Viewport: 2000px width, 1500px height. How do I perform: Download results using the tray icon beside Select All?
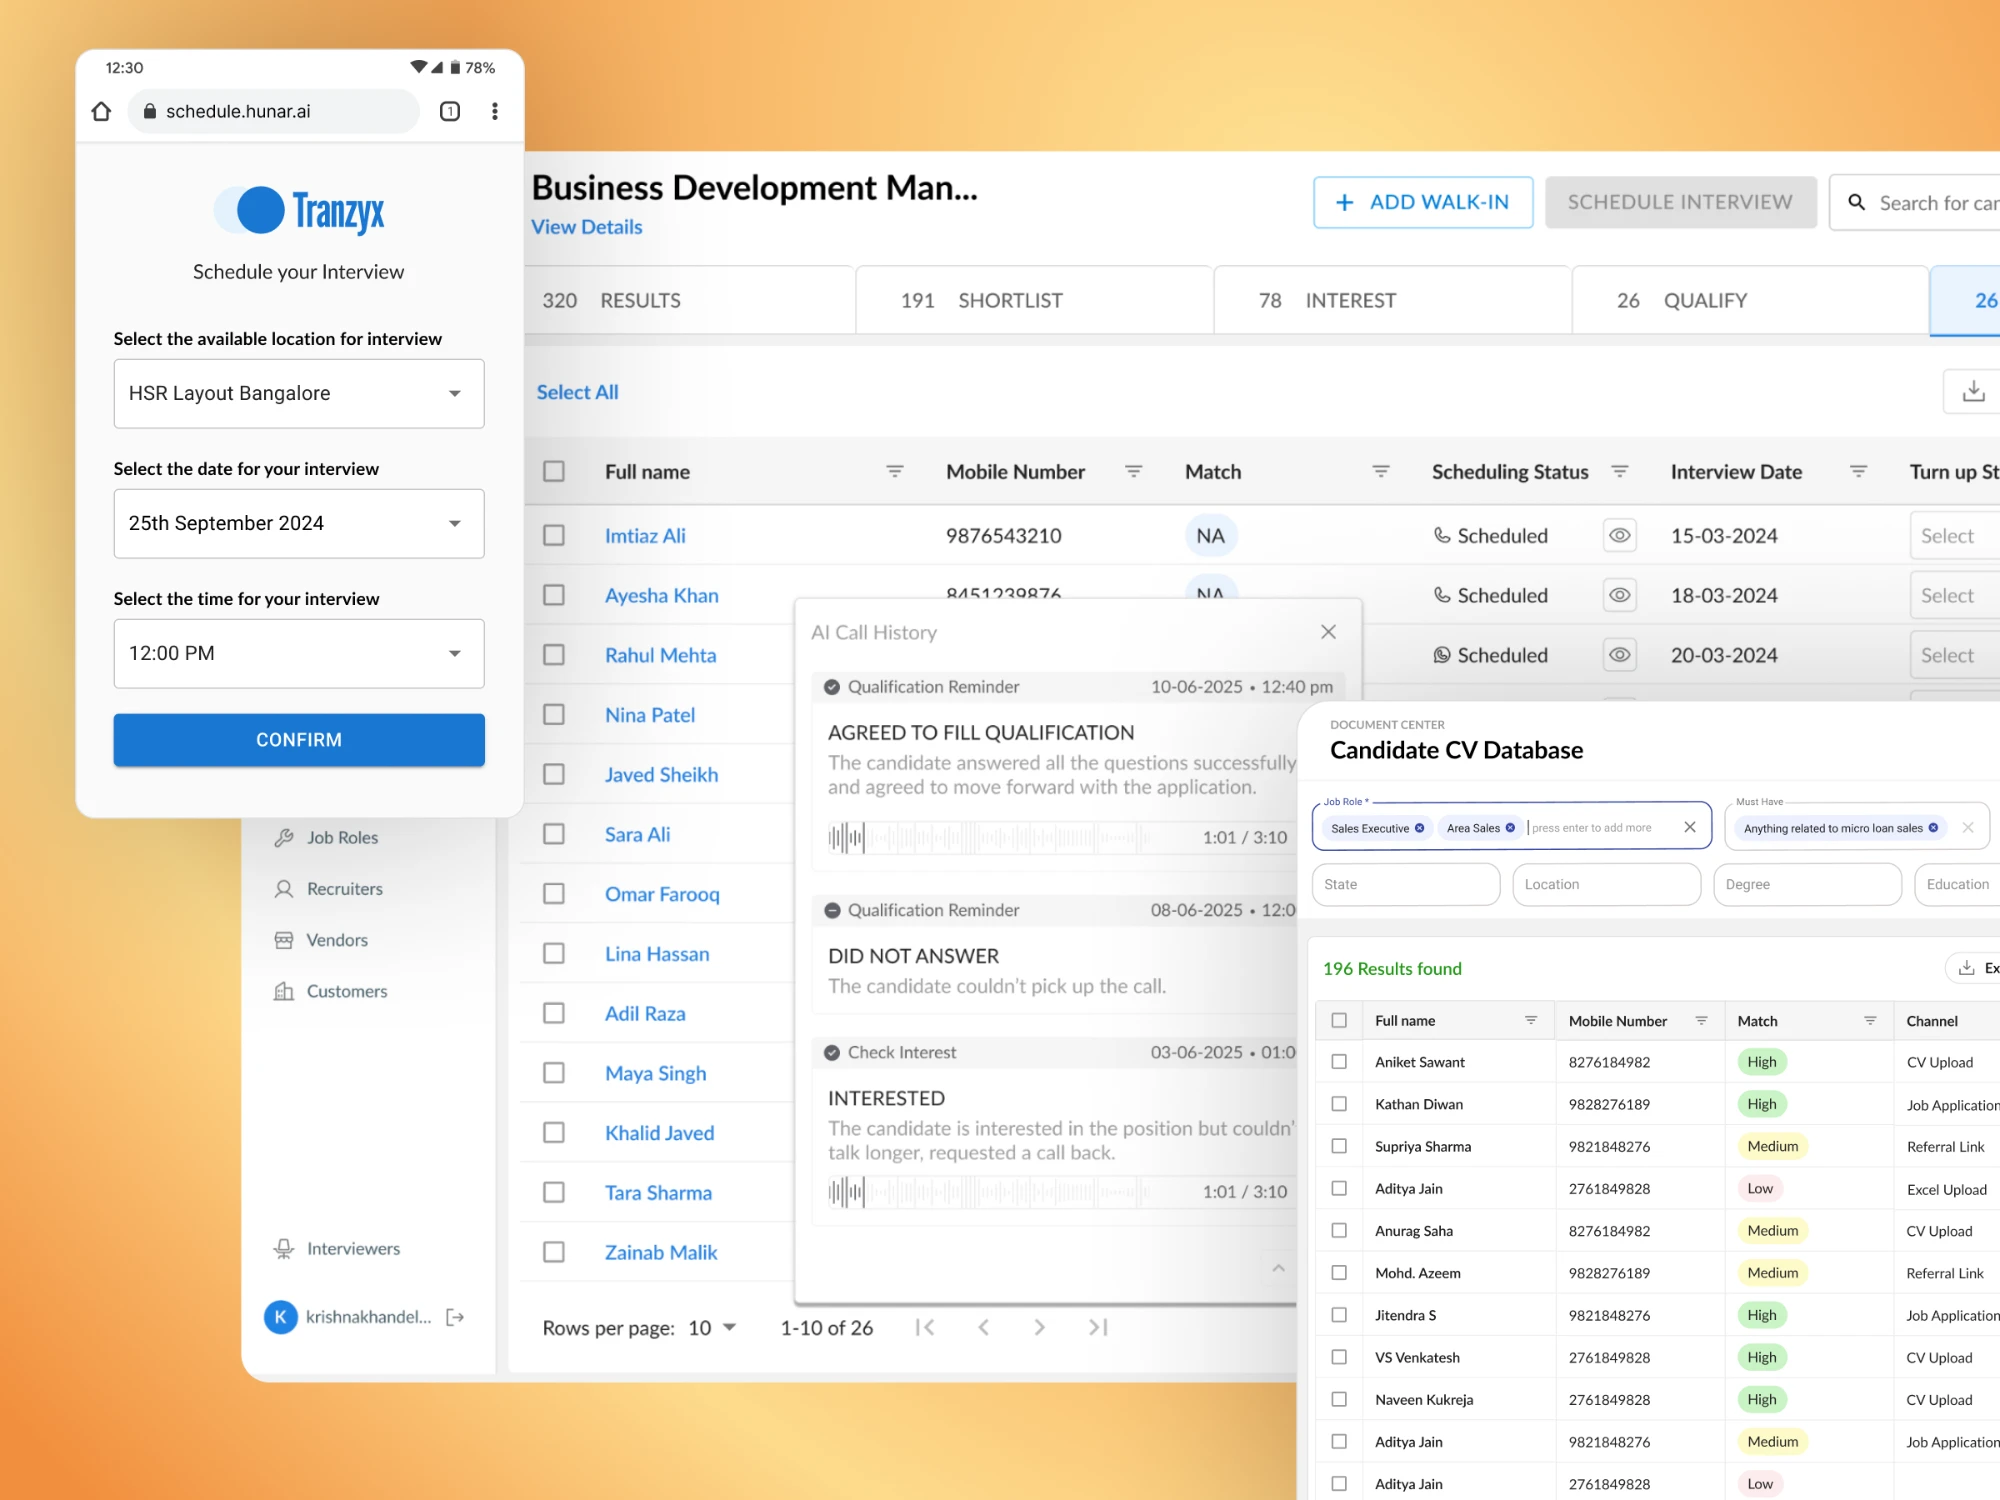pyautogui.click(x=1973, y=391)
